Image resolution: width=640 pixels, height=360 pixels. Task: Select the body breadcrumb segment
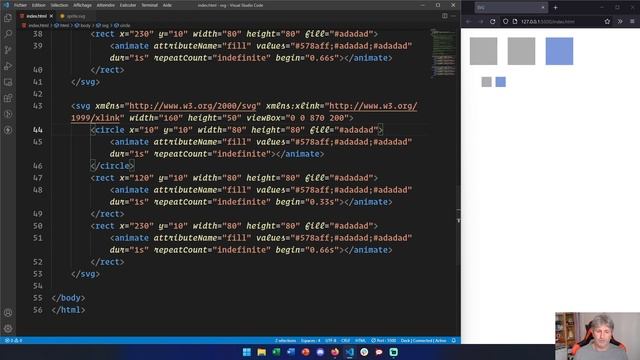point(83,25)
